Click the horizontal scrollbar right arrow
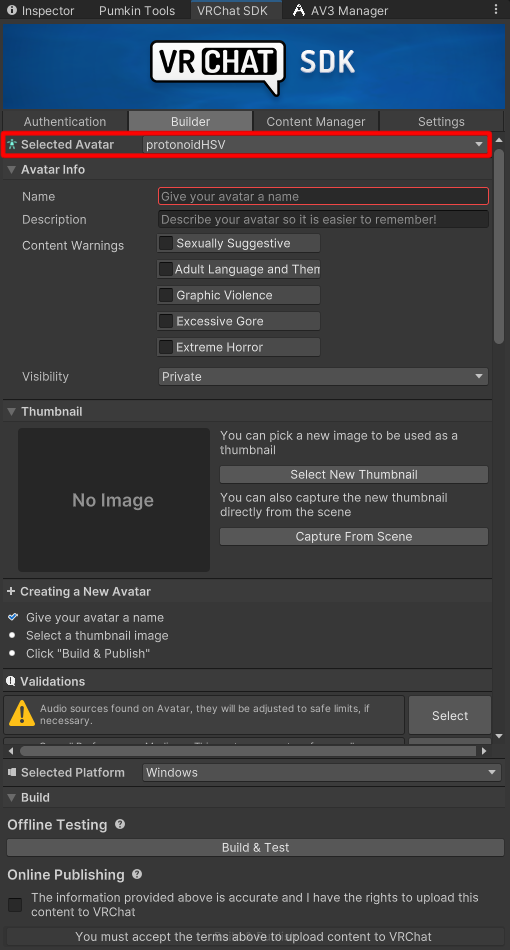The height and width of the screenshot is (950, 510). coord(484,751)
